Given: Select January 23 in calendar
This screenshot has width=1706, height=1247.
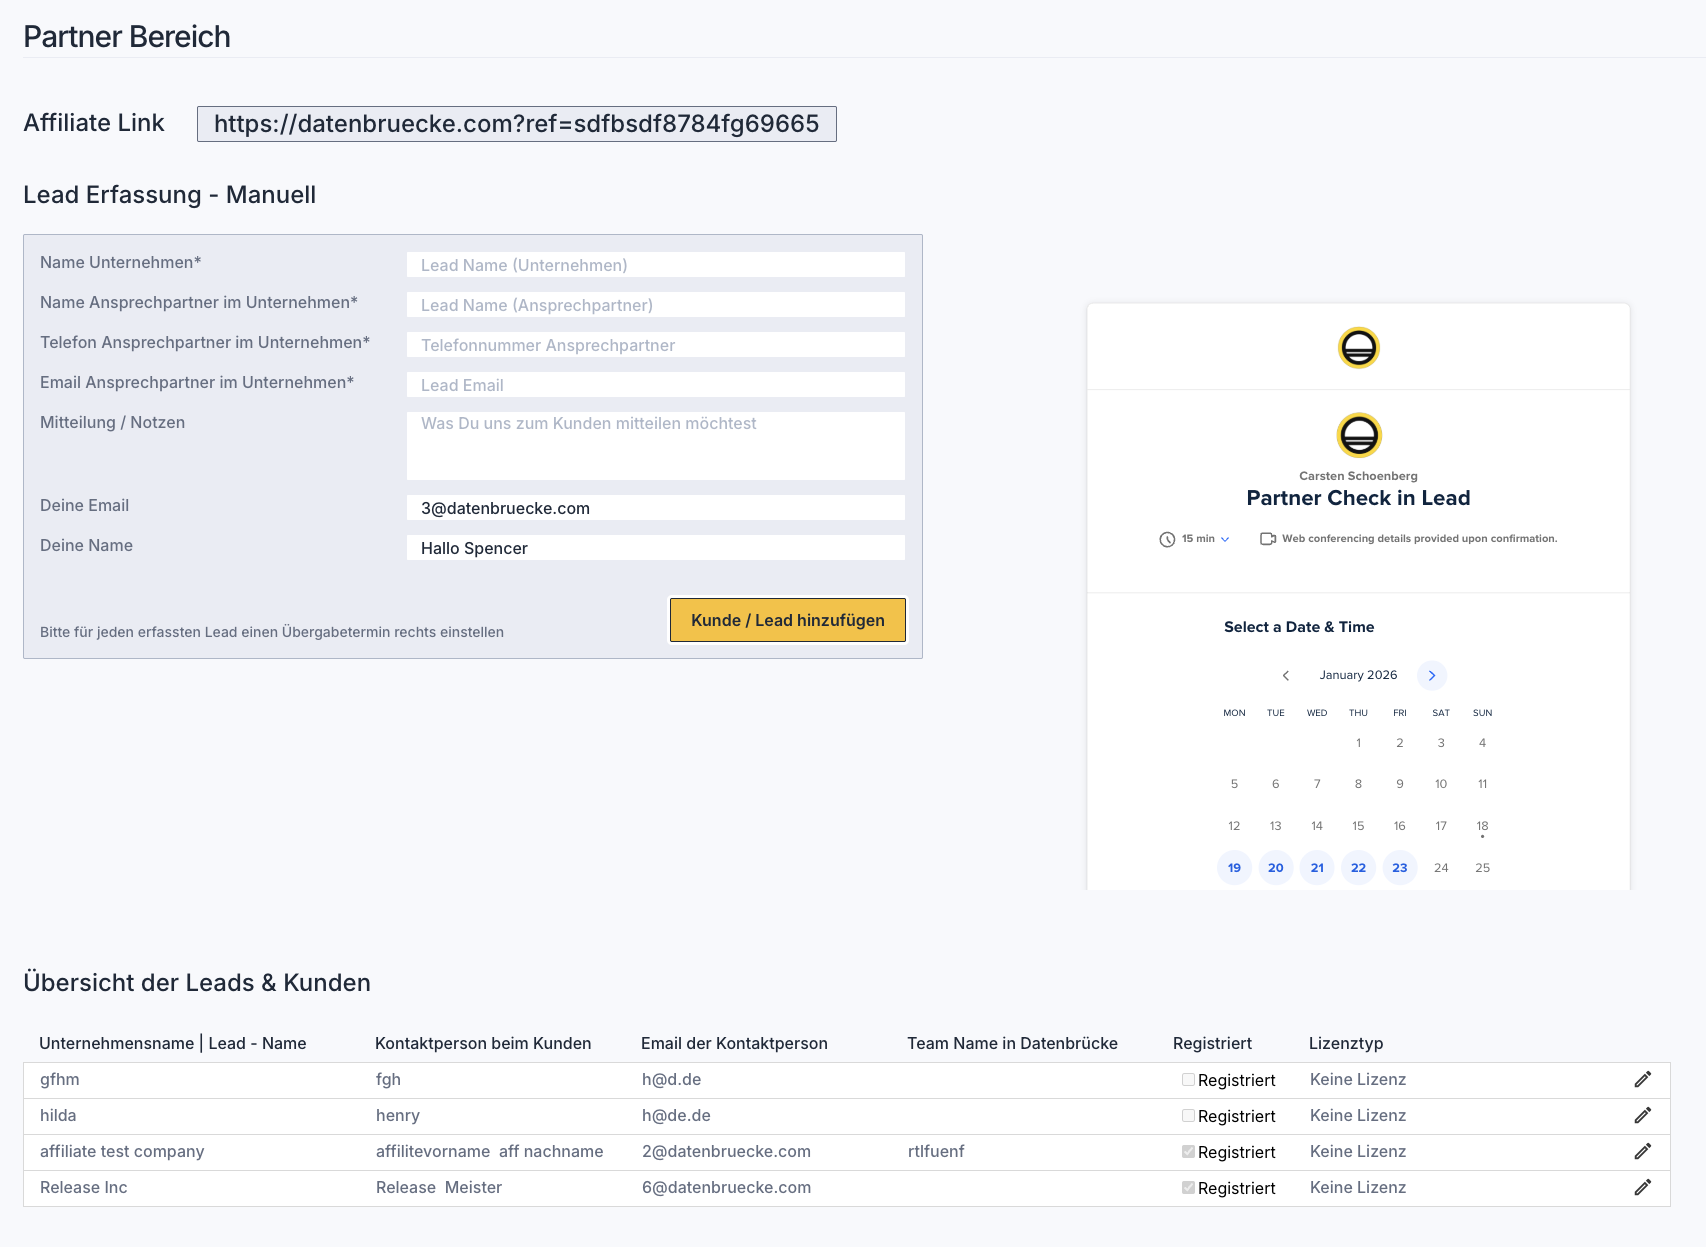Looking at the screenshot, I should 1400,868.
